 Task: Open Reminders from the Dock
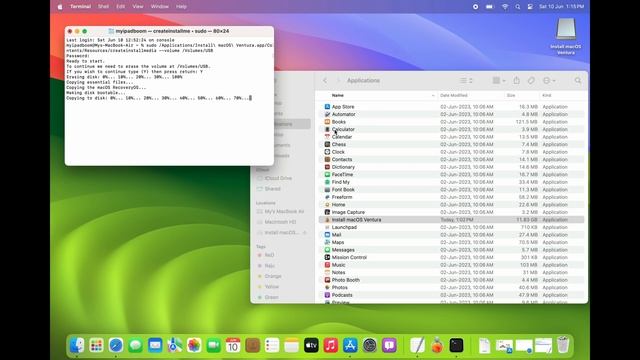[x=272, y=345]
